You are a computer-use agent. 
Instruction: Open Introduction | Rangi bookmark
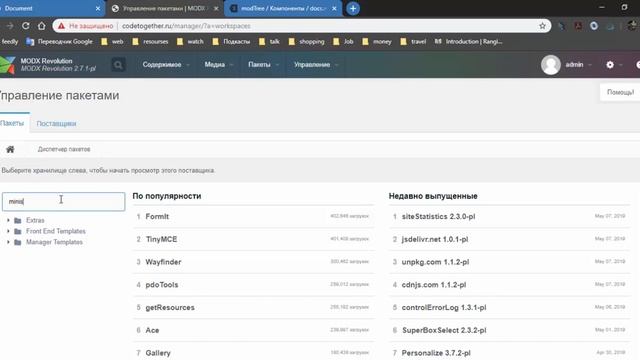(468, 41)
